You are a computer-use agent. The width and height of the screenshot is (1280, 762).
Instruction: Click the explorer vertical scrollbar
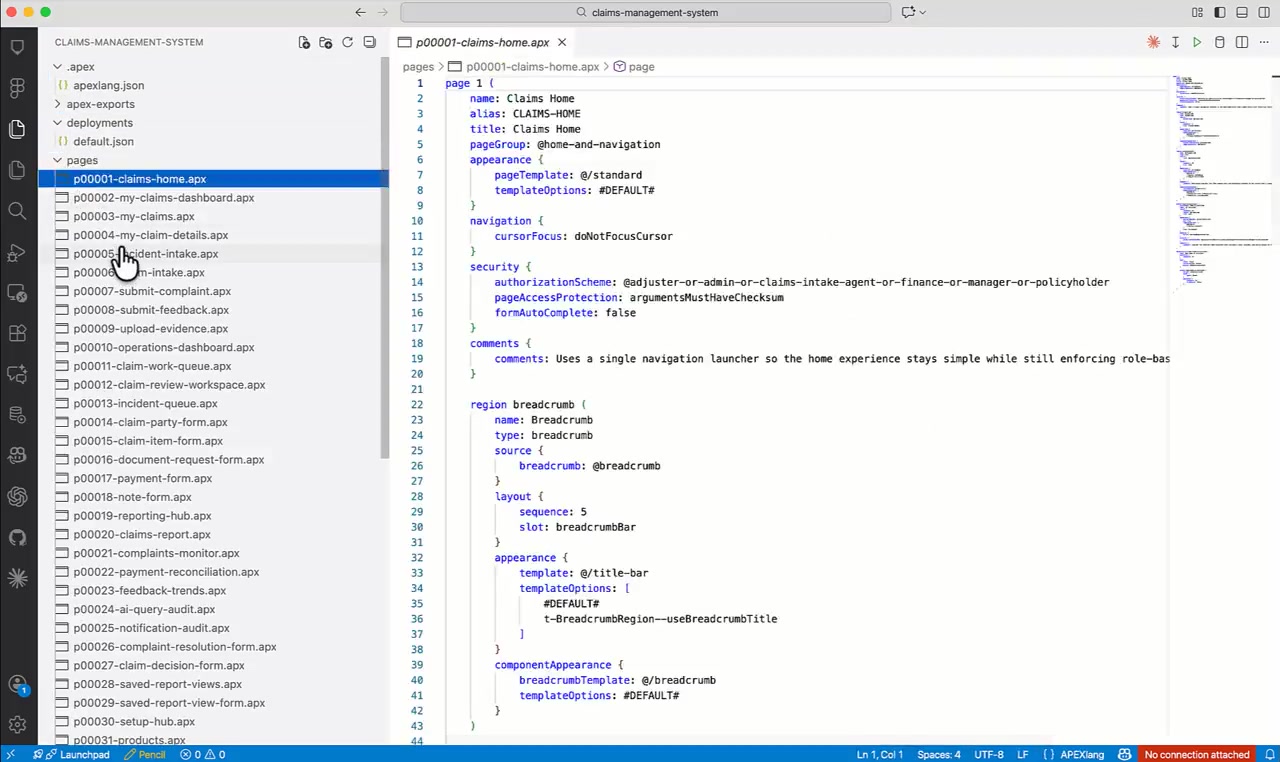tap(384, 258)
